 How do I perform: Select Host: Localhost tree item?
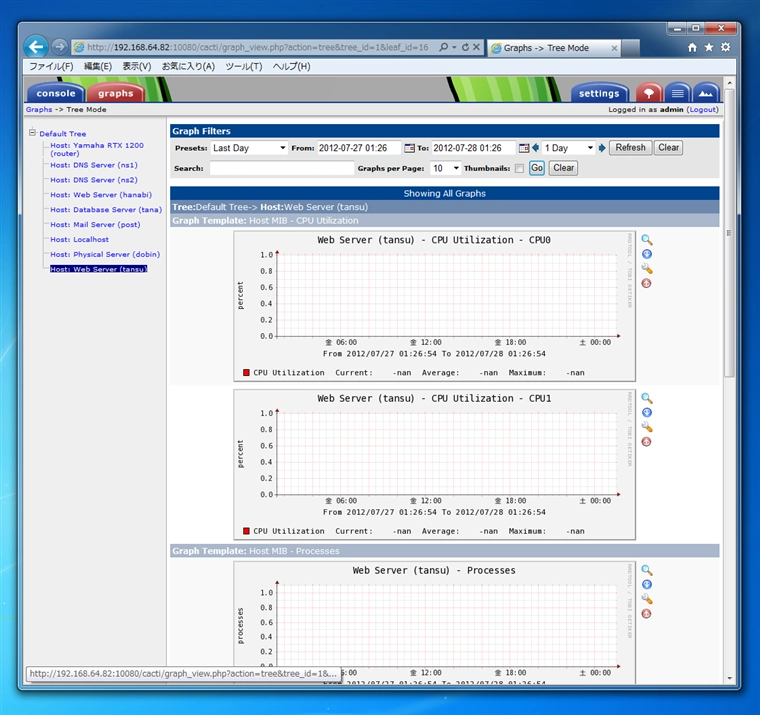(79, 239)
